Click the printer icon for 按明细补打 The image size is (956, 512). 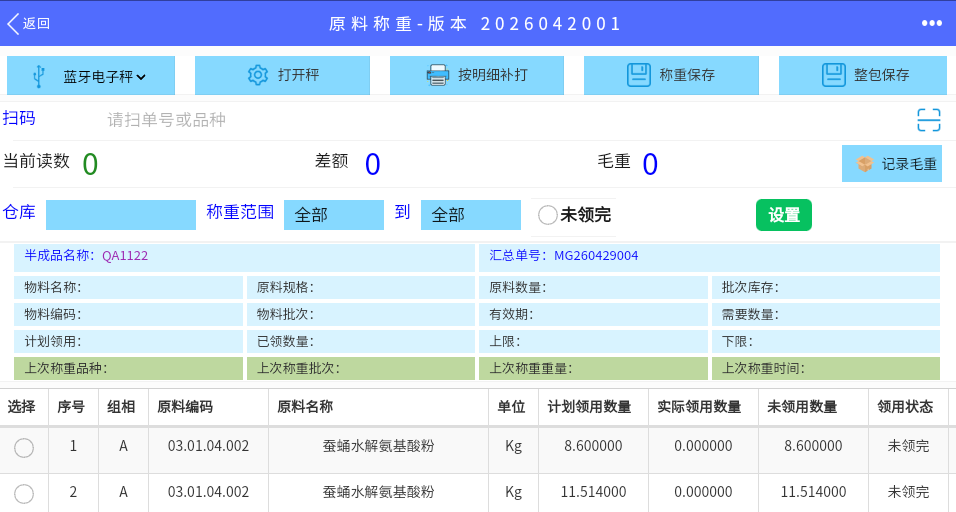[438, 75]
